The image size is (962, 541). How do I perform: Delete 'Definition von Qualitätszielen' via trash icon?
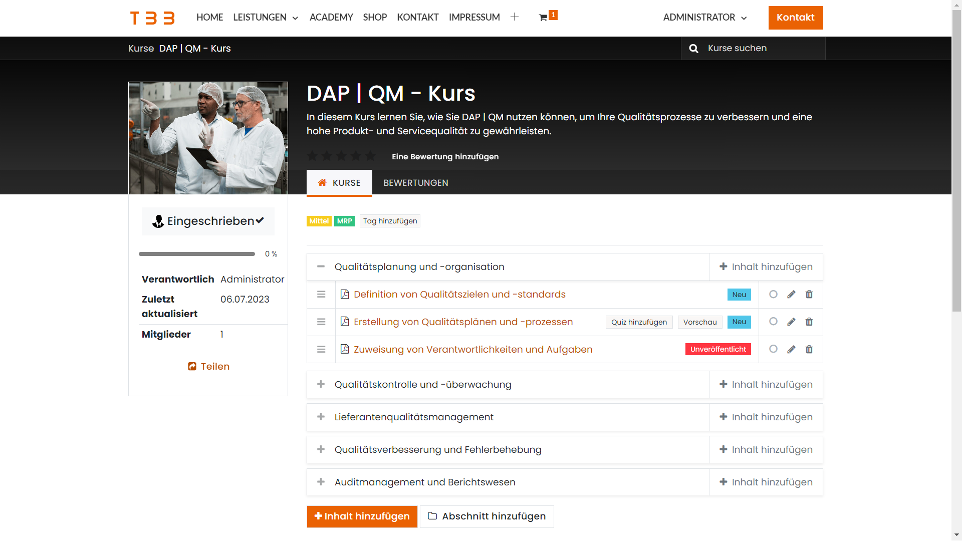point(809,294)
